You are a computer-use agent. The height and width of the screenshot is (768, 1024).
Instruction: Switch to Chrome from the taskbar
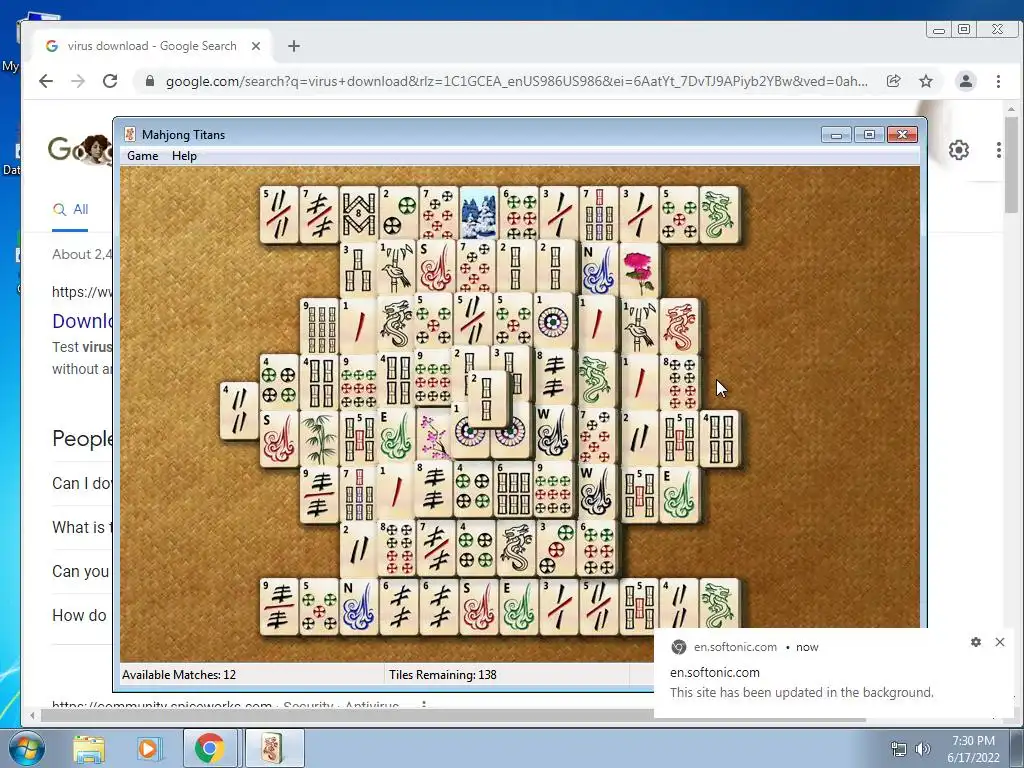[210, 749]
